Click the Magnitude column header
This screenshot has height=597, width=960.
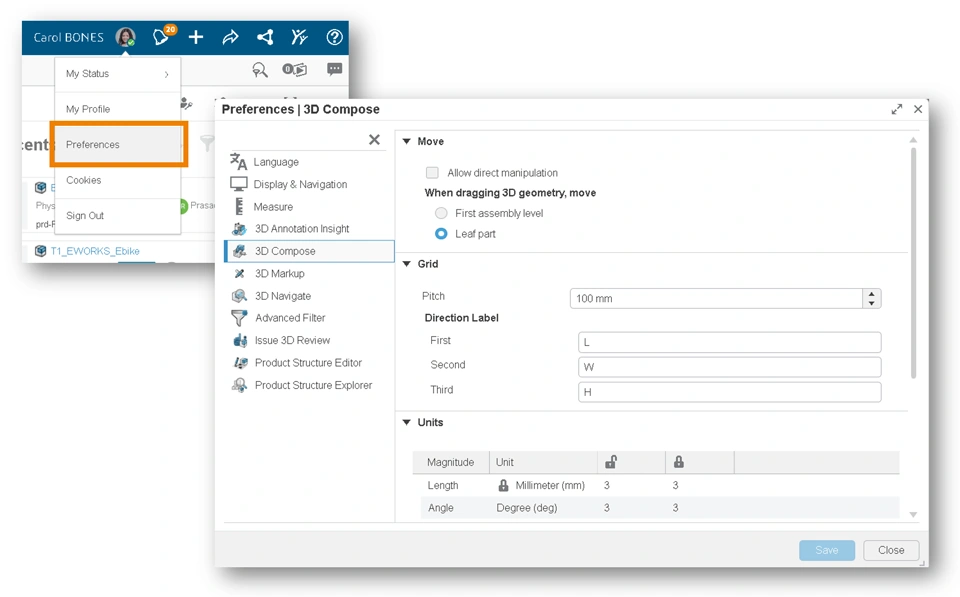(451, 462)
